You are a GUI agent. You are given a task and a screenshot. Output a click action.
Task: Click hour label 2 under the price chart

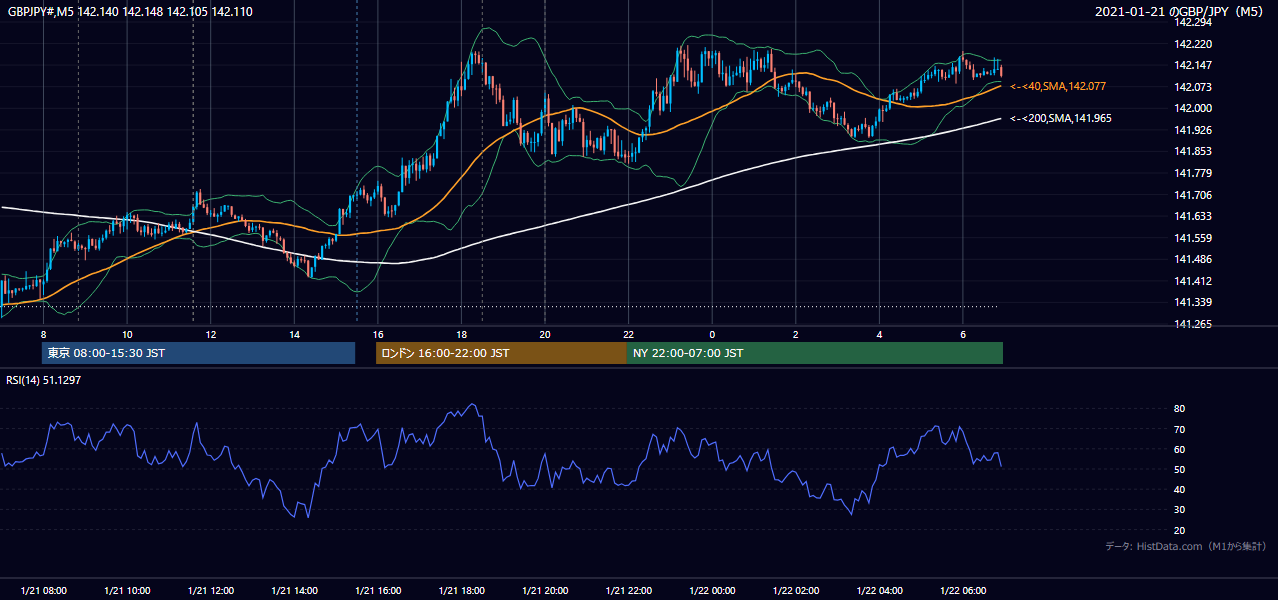(x=795, y=335)
